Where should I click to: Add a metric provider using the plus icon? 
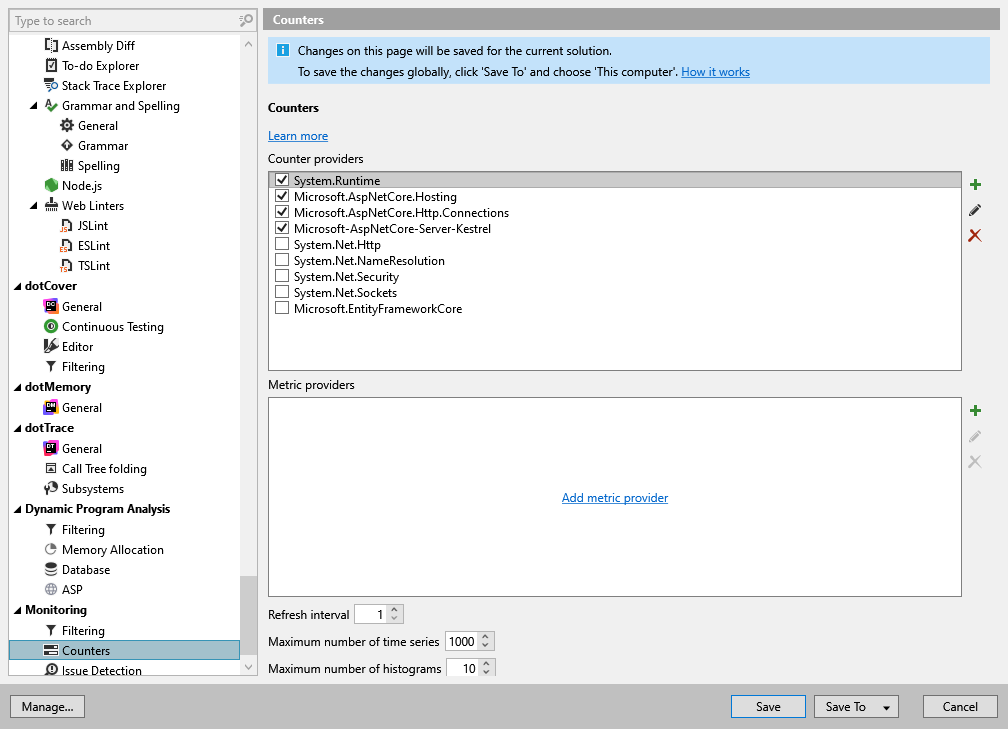tap(975, 410)
